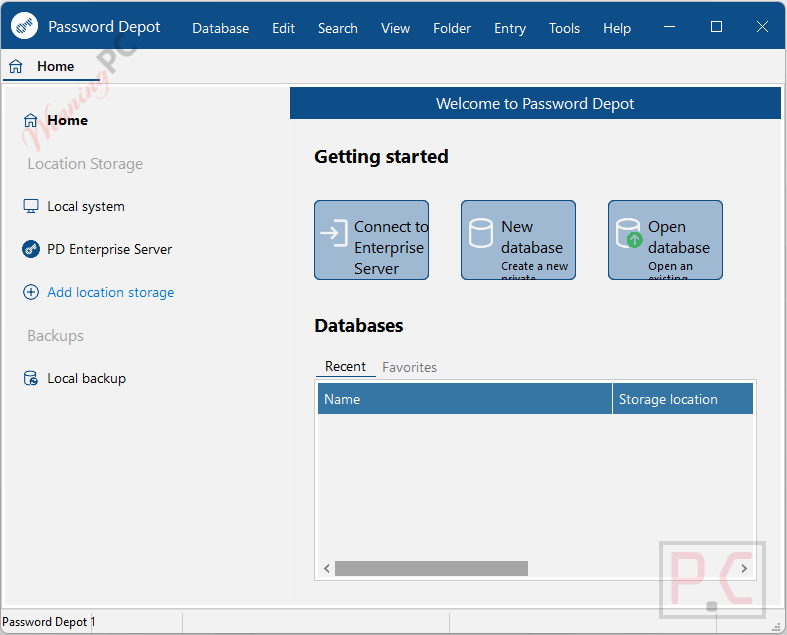Select the Home tab label

(55, 66)
